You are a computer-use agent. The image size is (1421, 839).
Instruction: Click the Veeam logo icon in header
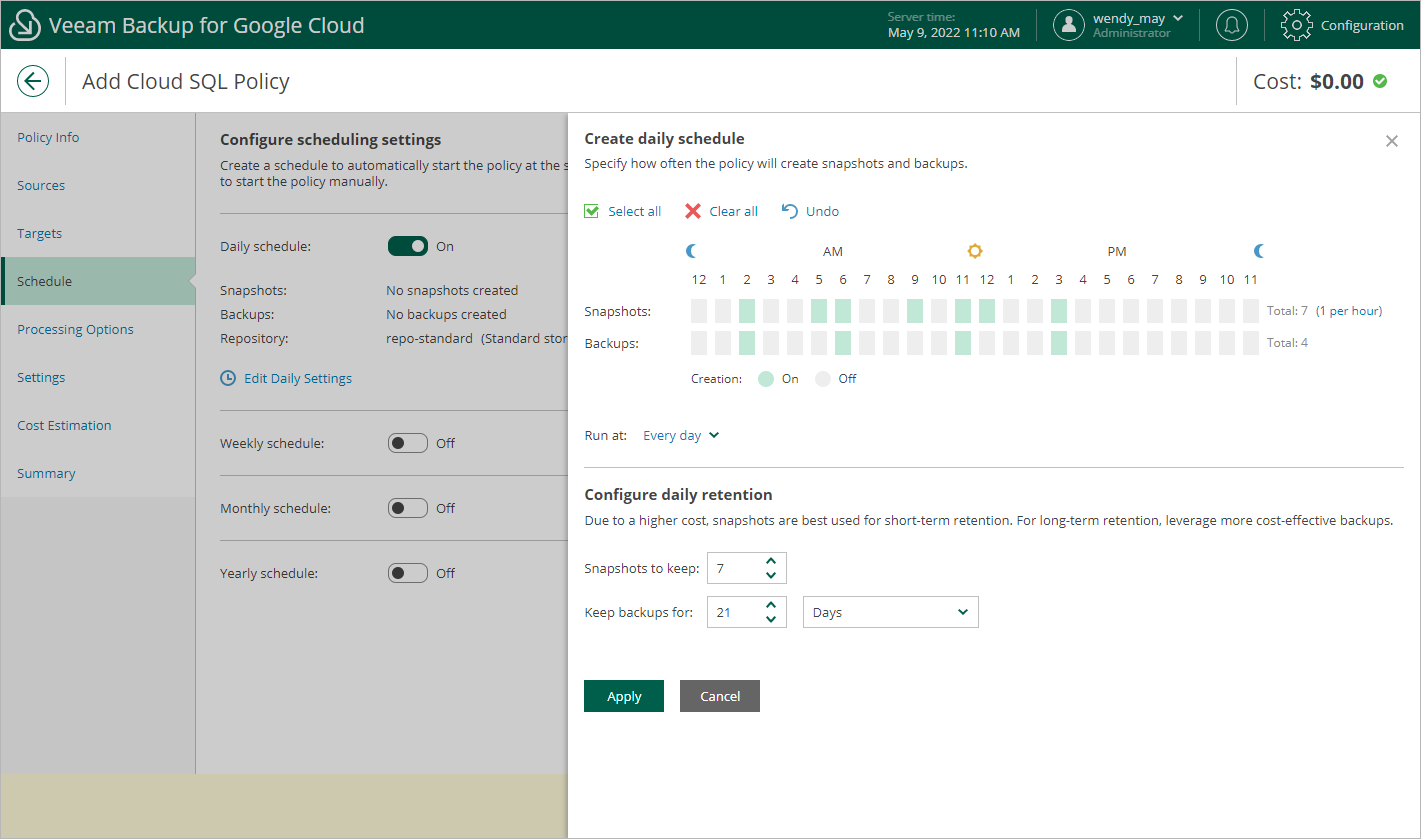25,25
